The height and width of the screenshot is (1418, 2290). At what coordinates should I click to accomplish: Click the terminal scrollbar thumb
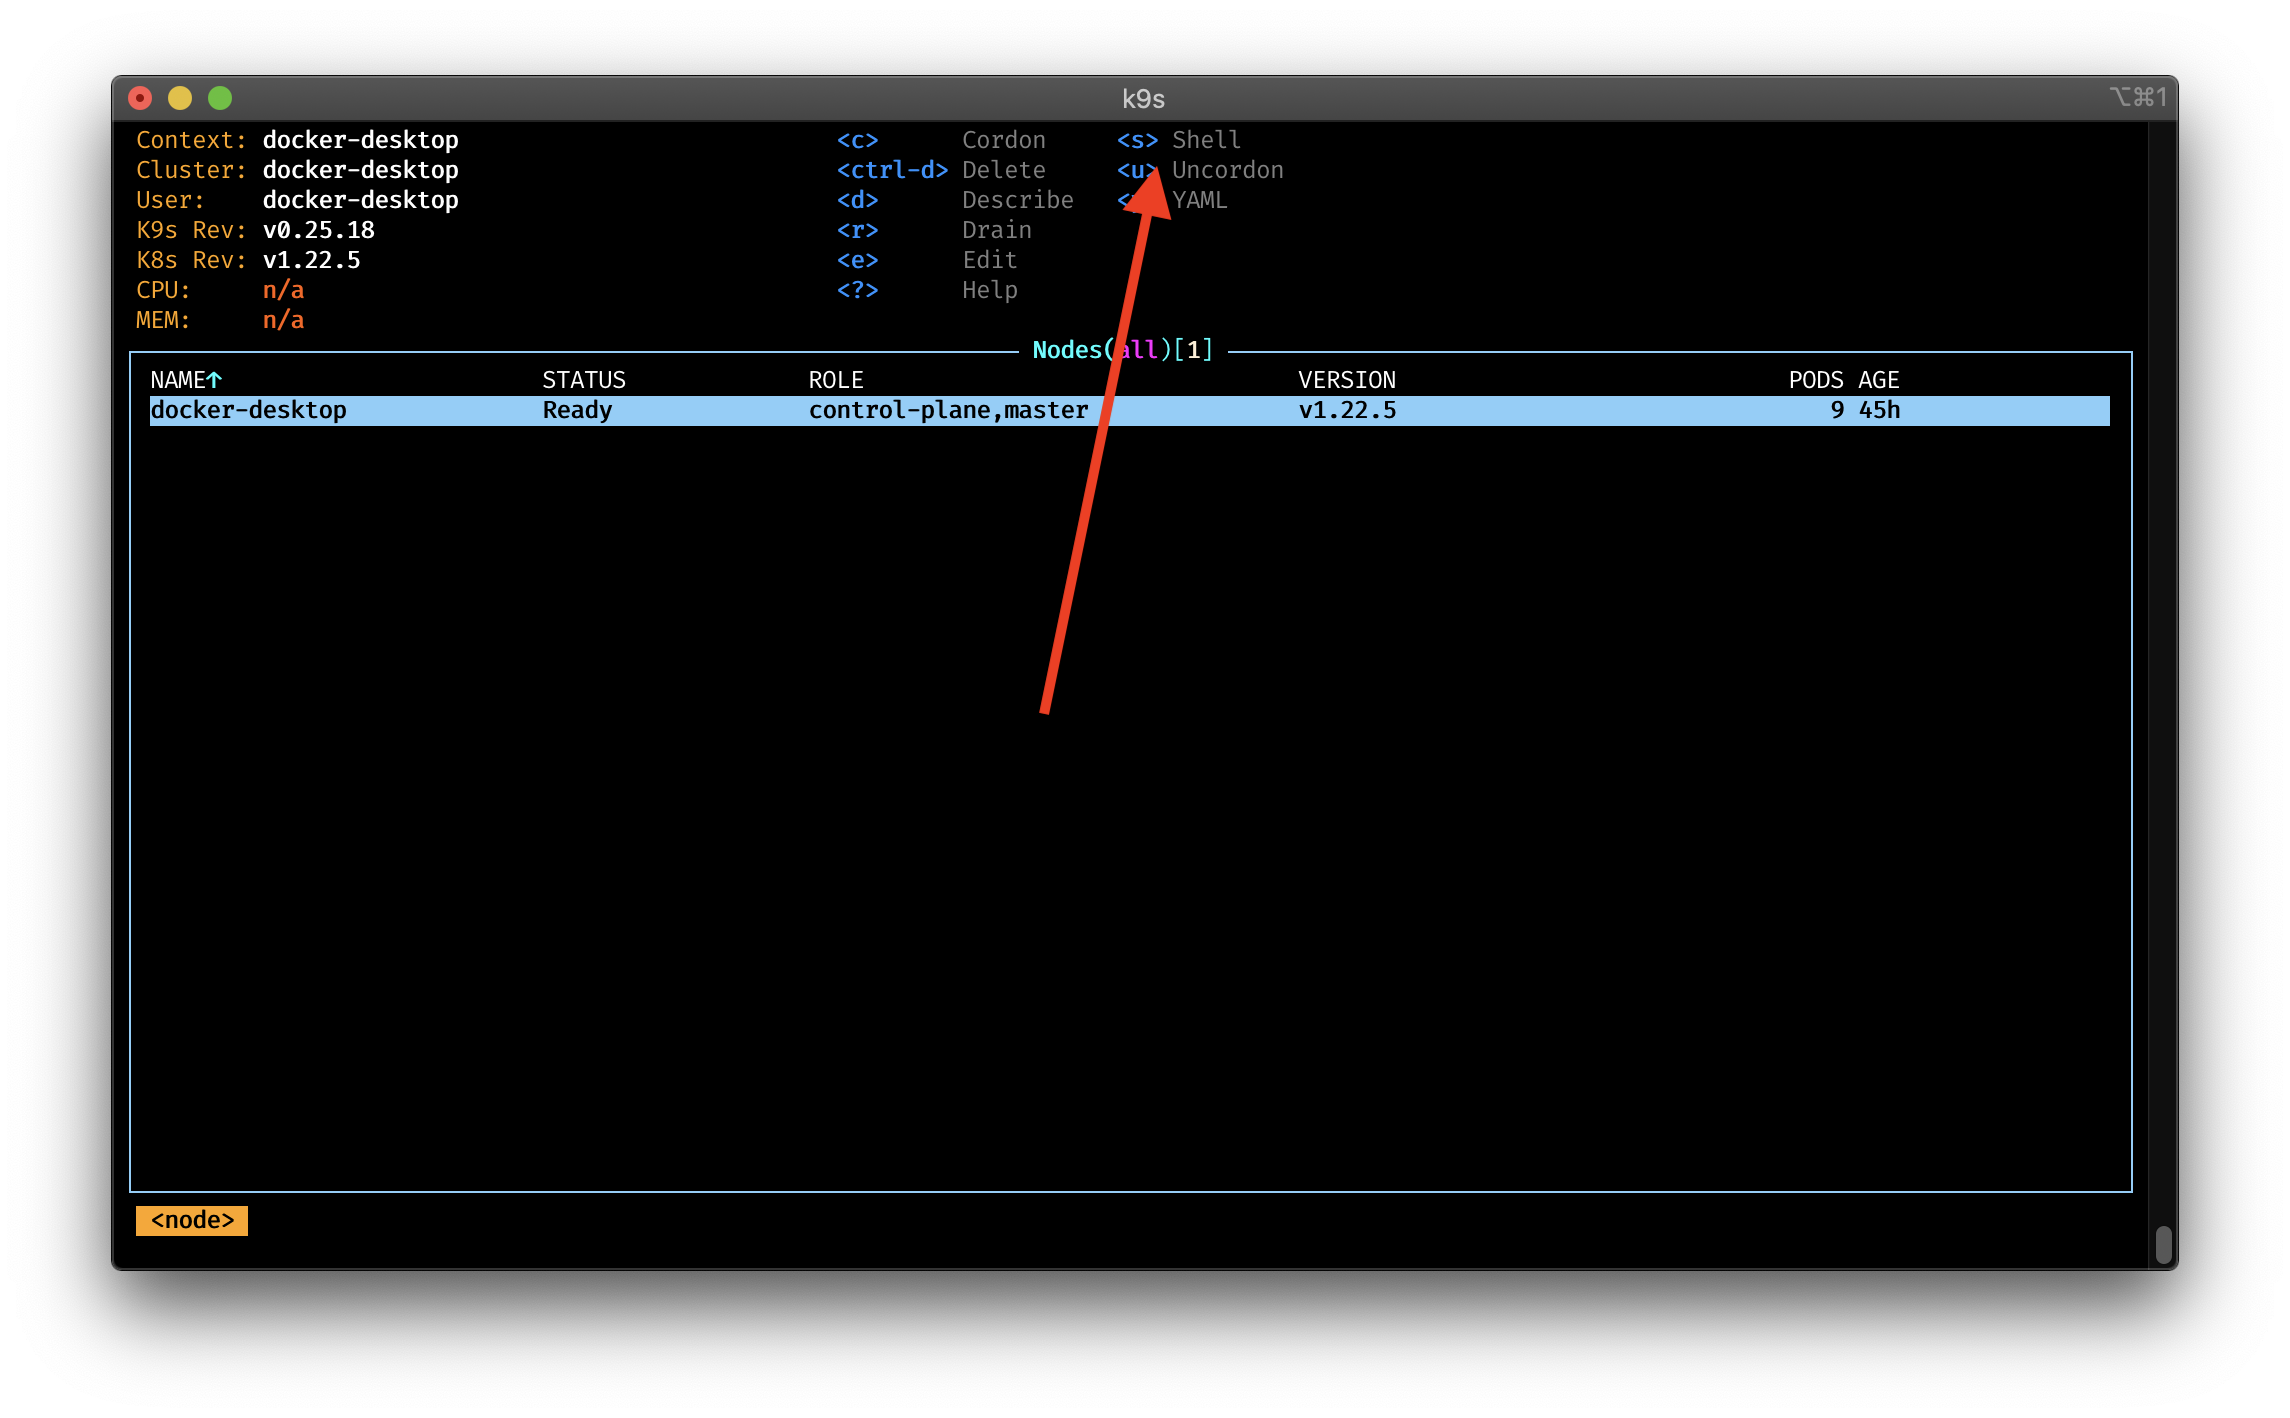click(x=2163, y=1244)
